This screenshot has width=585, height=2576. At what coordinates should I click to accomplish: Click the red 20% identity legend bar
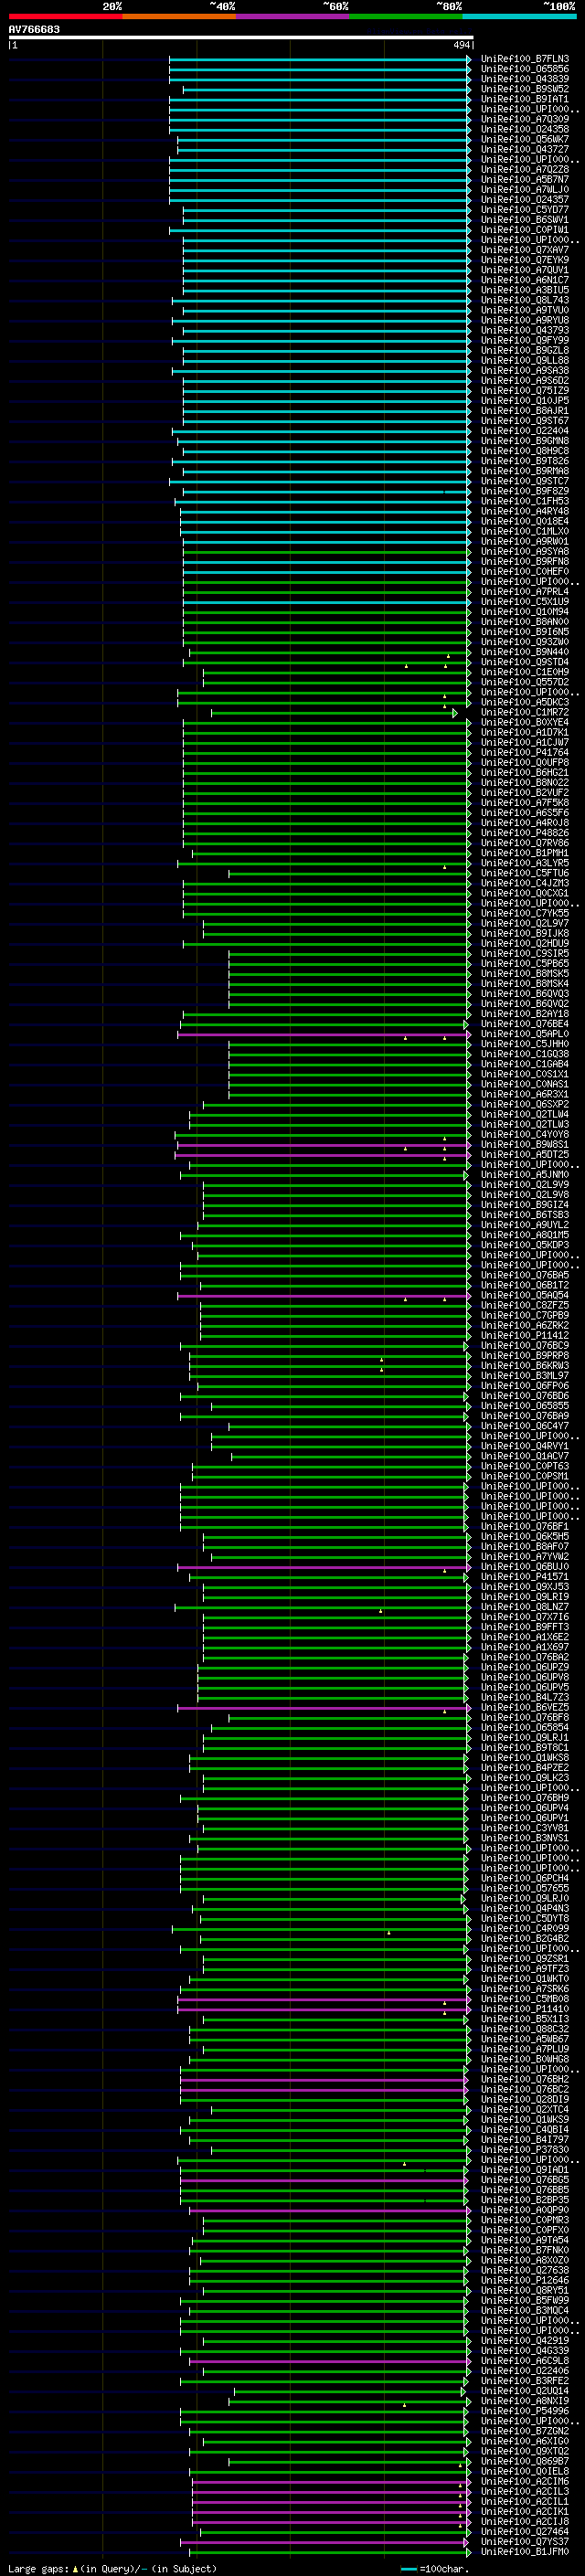[x=65, y=16]
